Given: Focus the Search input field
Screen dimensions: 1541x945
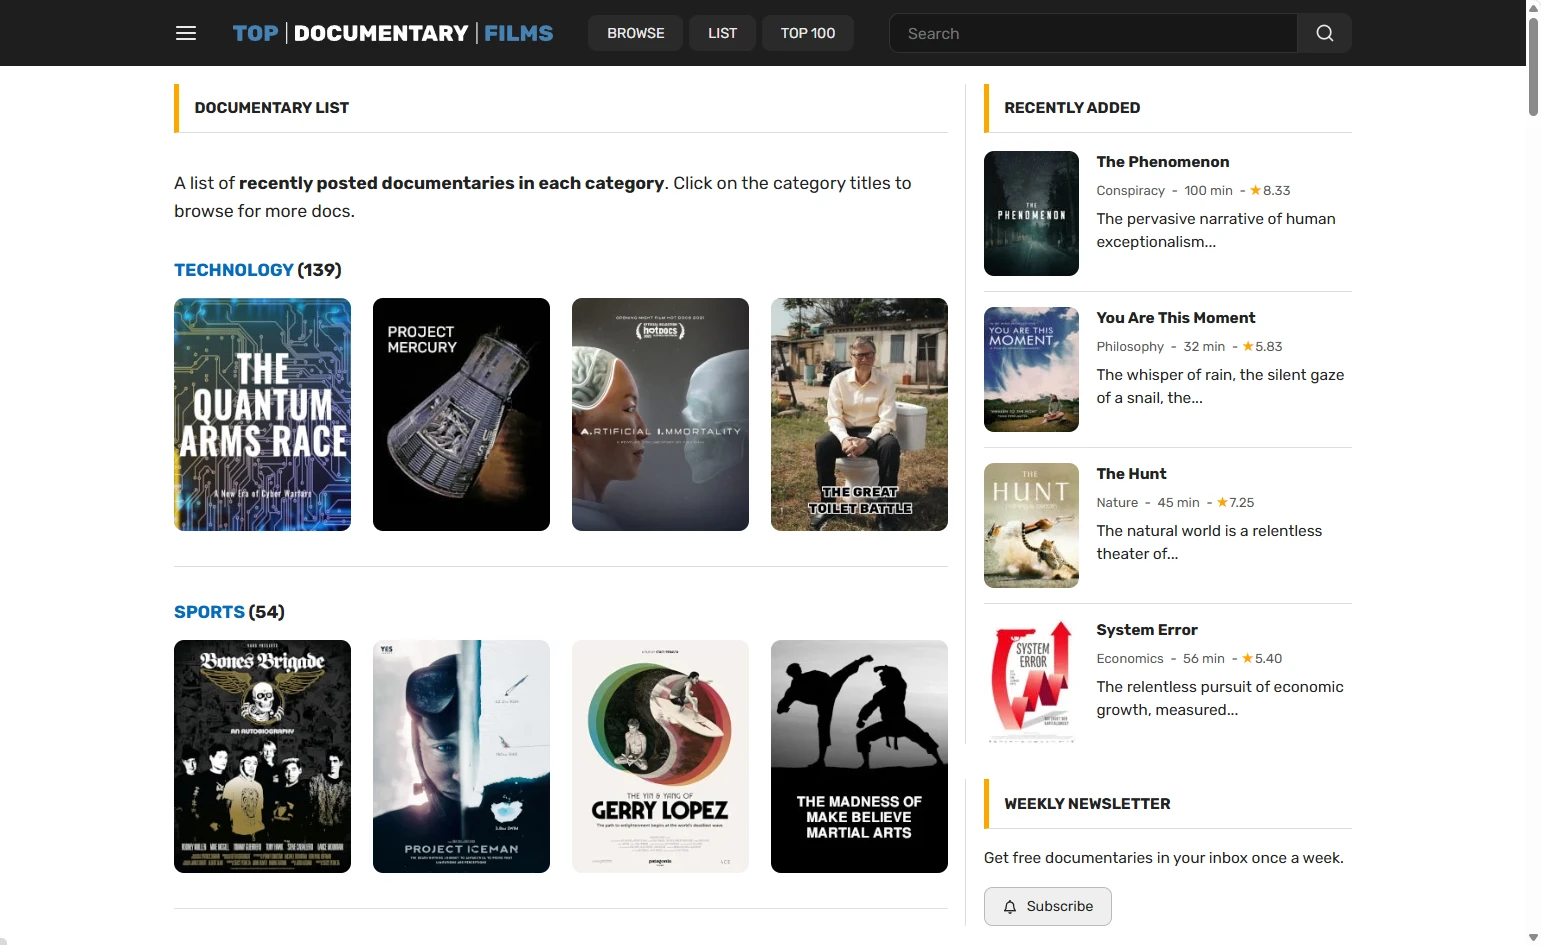Looking at the screenshot, I should point(1093,33).
